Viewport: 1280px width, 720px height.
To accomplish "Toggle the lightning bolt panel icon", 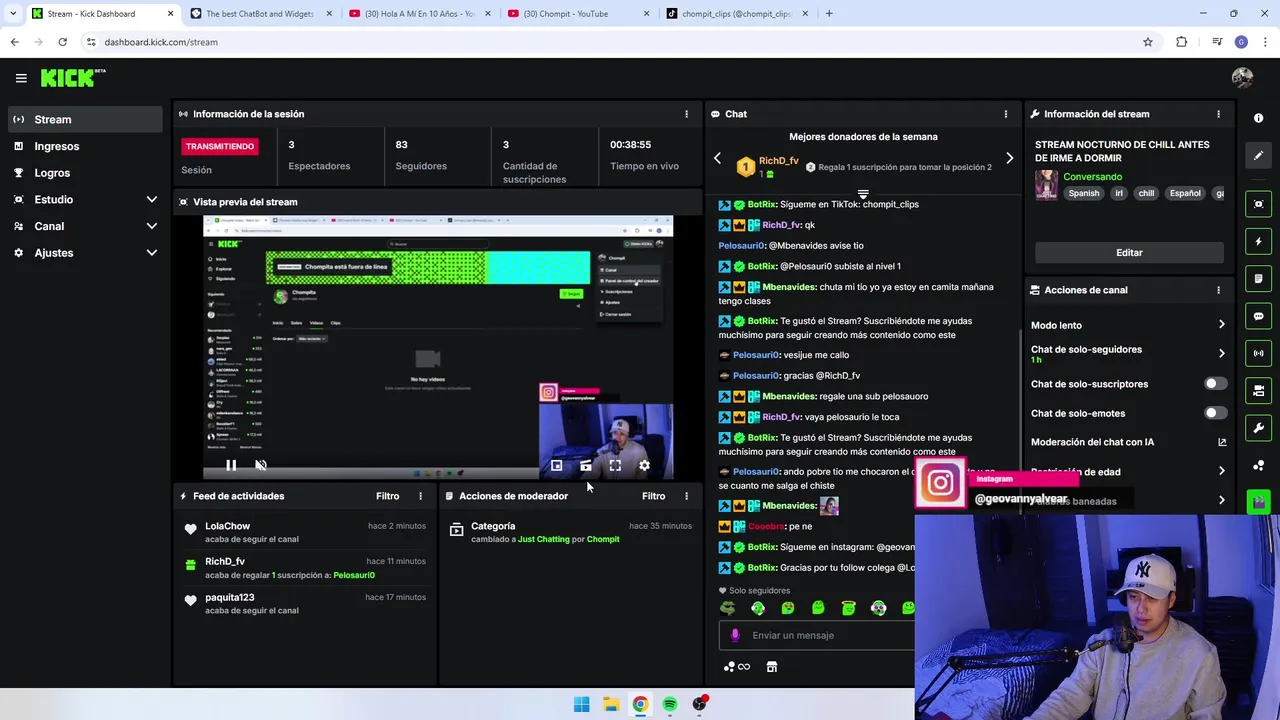I will pos(1258,241).
